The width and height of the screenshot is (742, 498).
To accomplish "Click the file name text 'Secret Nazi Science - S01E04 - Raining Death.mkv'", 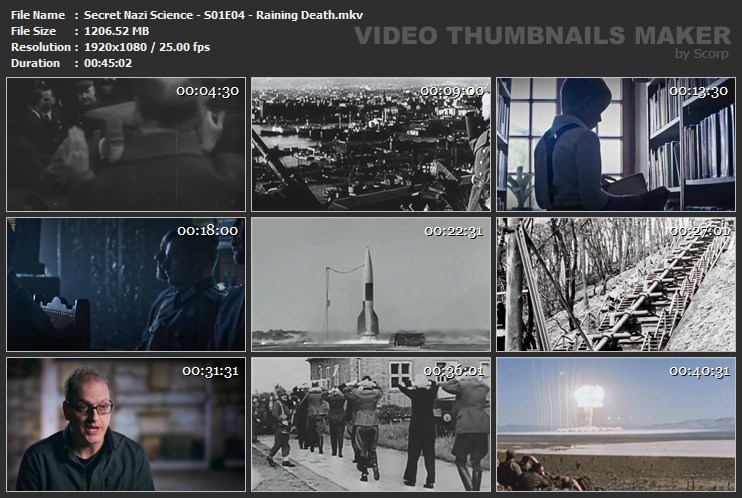I will pos(223,15).
